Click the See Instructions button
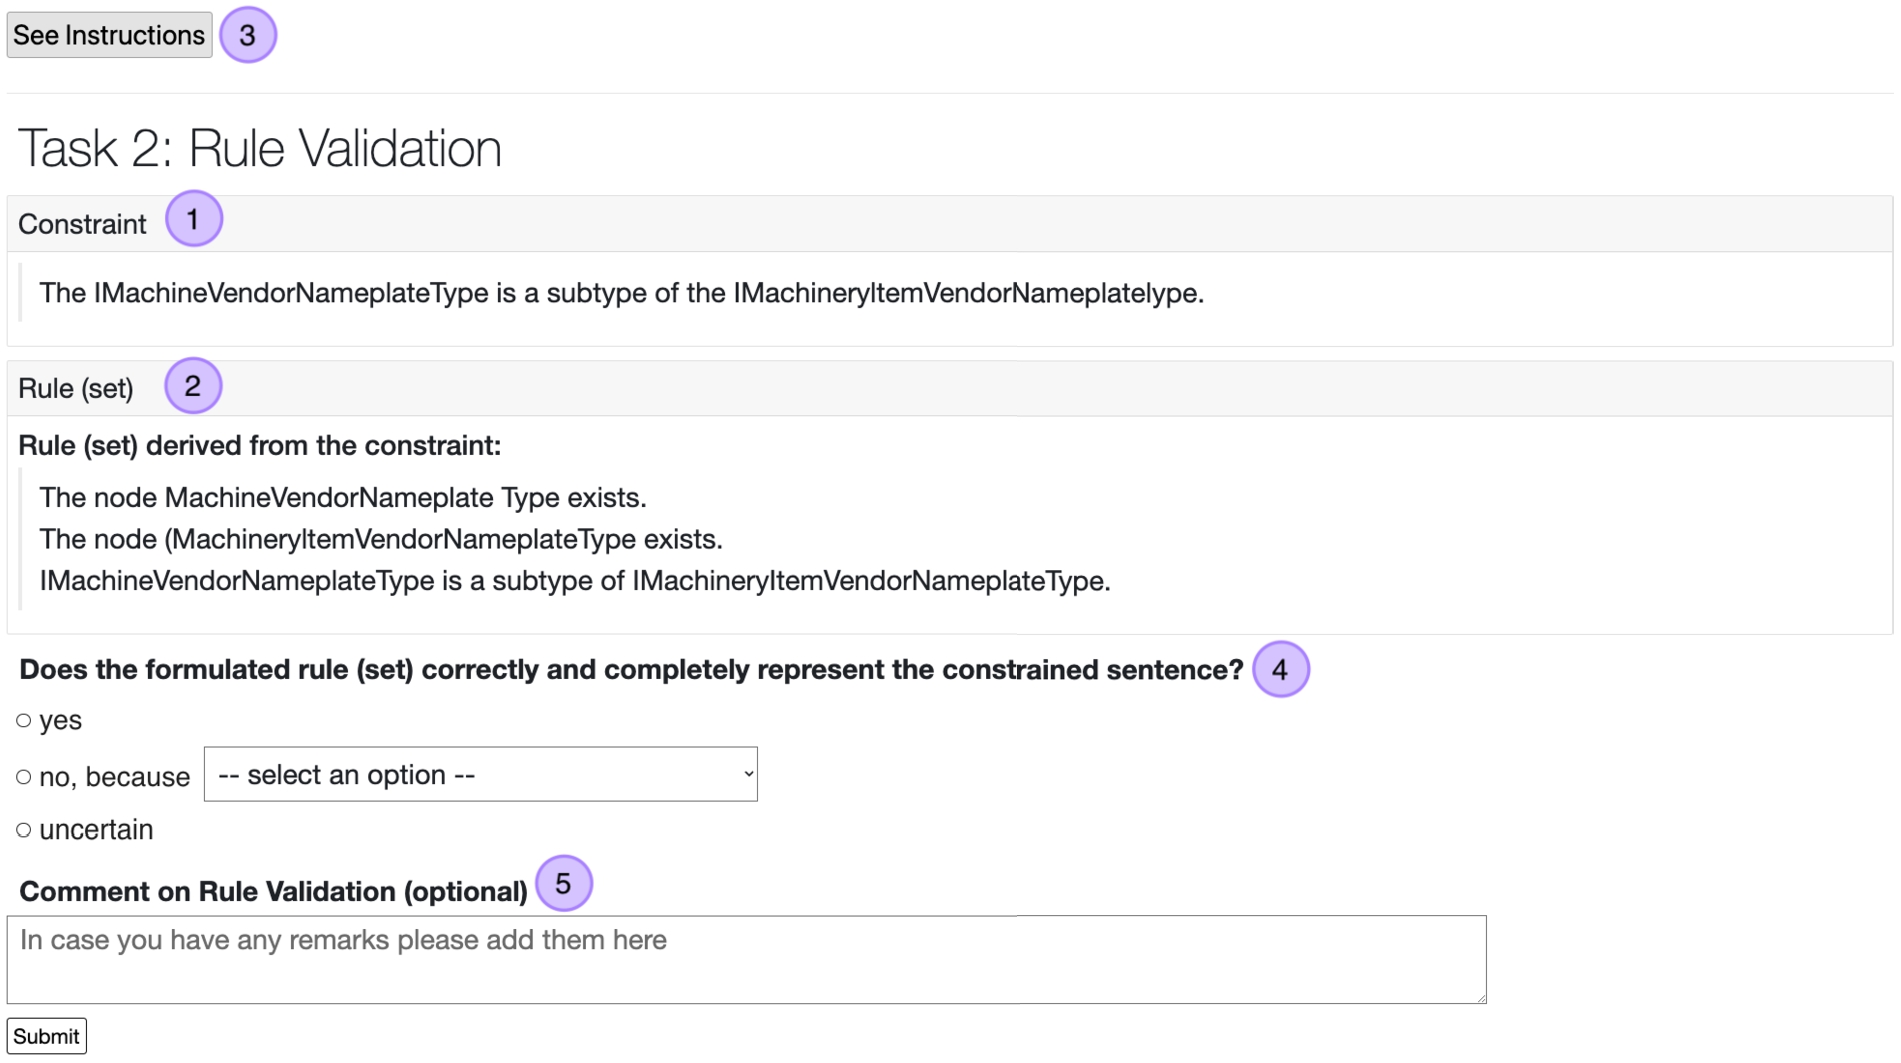The width and height of the screenshot is (1901, 1063). 109,35
